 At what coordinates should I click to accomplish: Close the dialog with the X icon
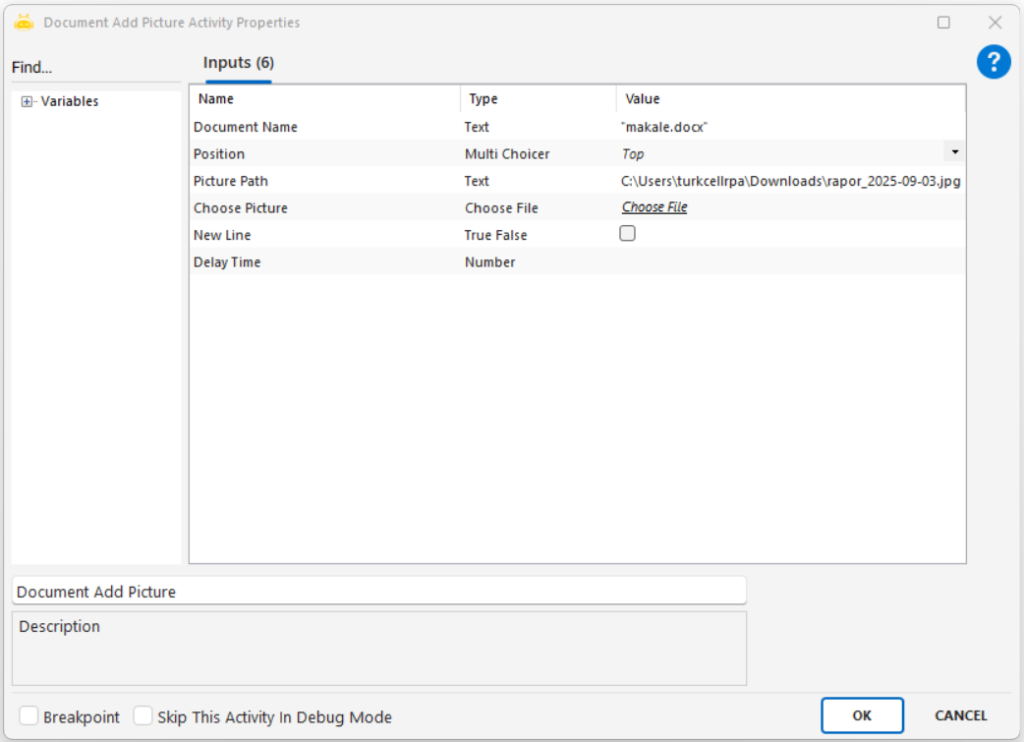click(994, 22)
